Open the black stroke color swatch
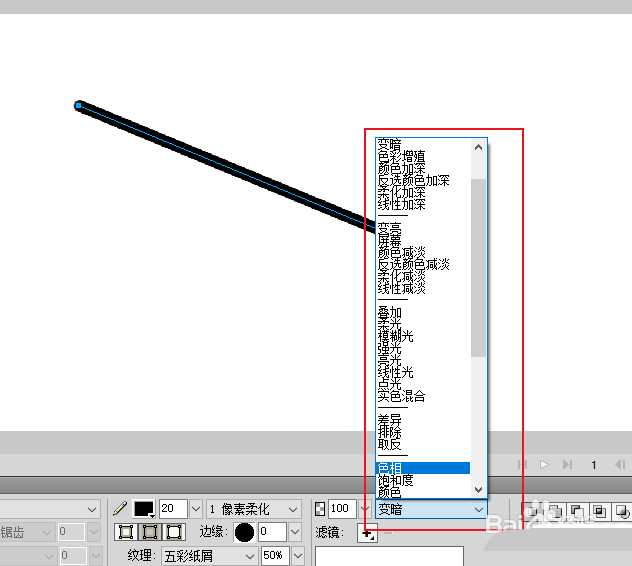 point(144,509)
